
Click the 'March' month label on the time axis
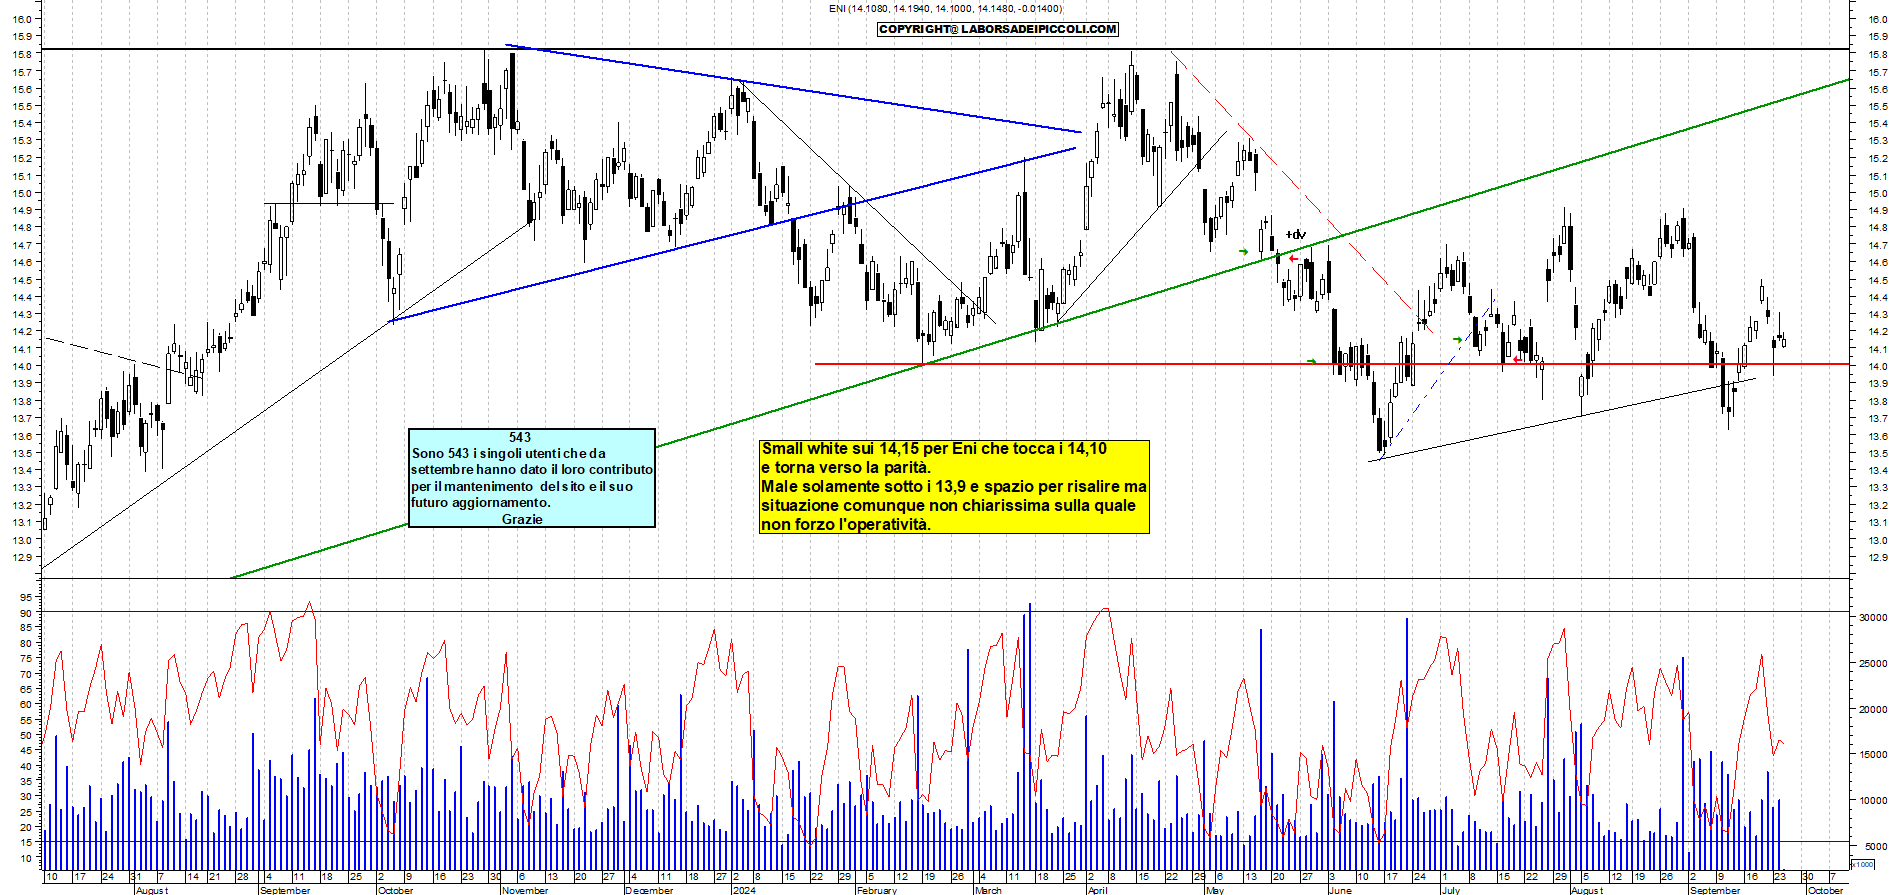pyautogui.click(x=988, y=890)
